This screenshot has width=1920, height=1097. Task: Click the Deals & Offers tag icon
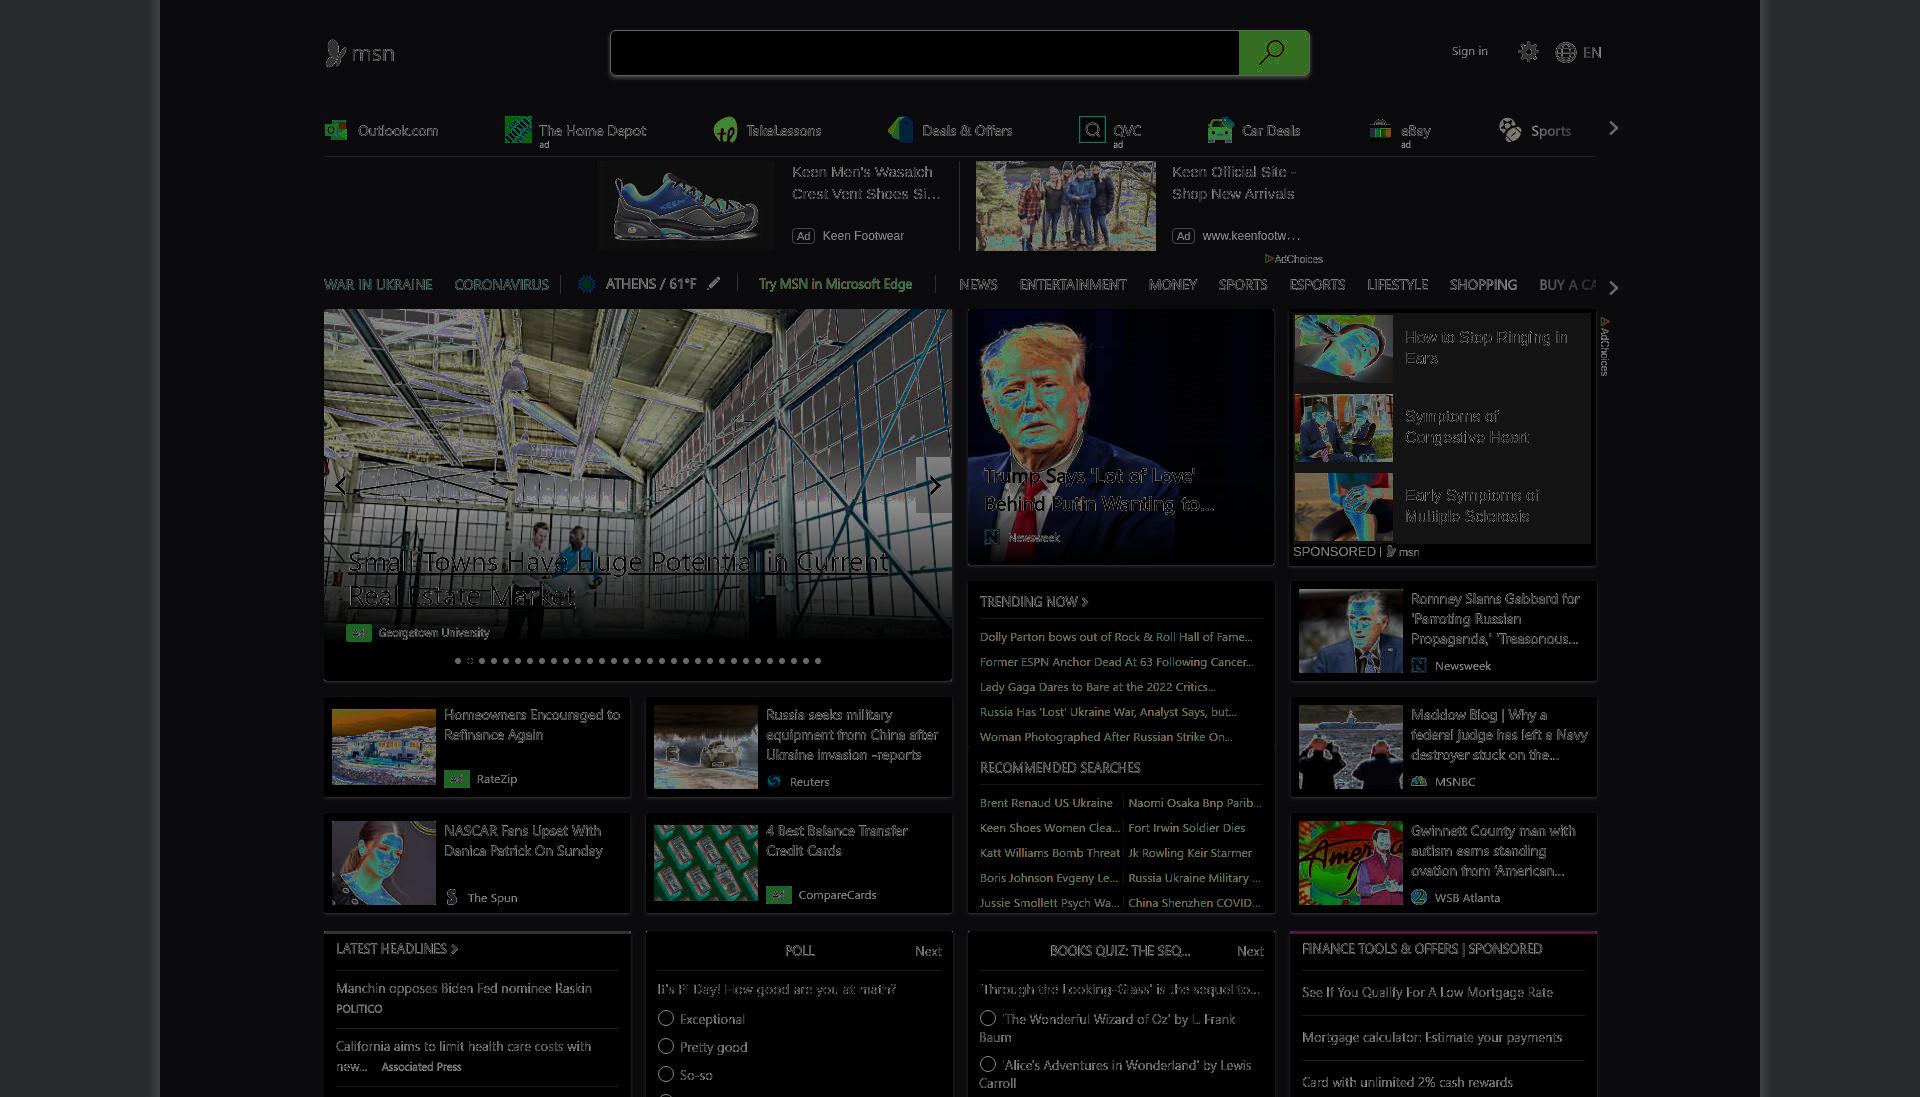pos(900,130)
